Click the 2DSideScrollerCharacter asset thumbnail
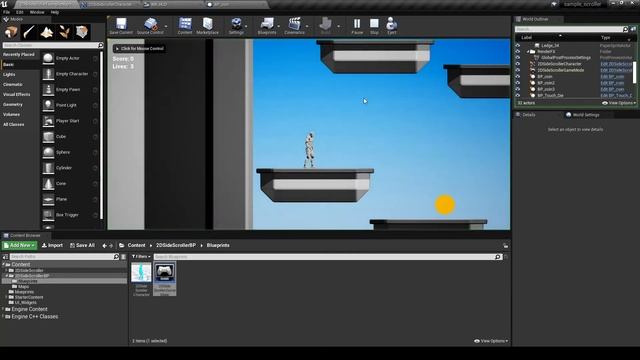The image size is (640, 360). [x=141, y=272]
